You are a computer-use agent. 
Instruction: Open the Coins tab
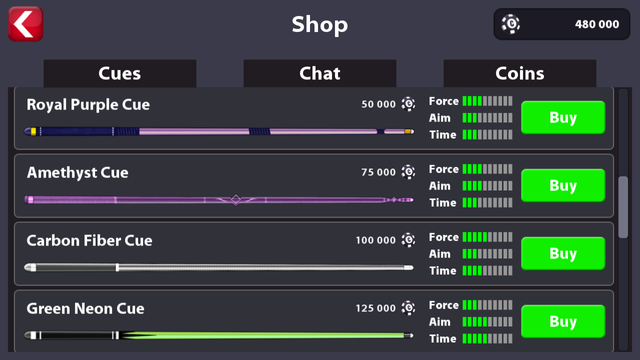coord(520,73)
